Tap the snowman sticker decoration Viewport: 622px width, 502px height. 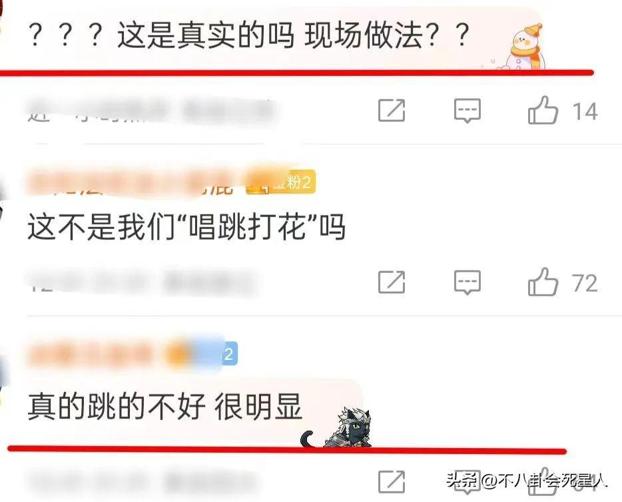click(x=524, y=47)
